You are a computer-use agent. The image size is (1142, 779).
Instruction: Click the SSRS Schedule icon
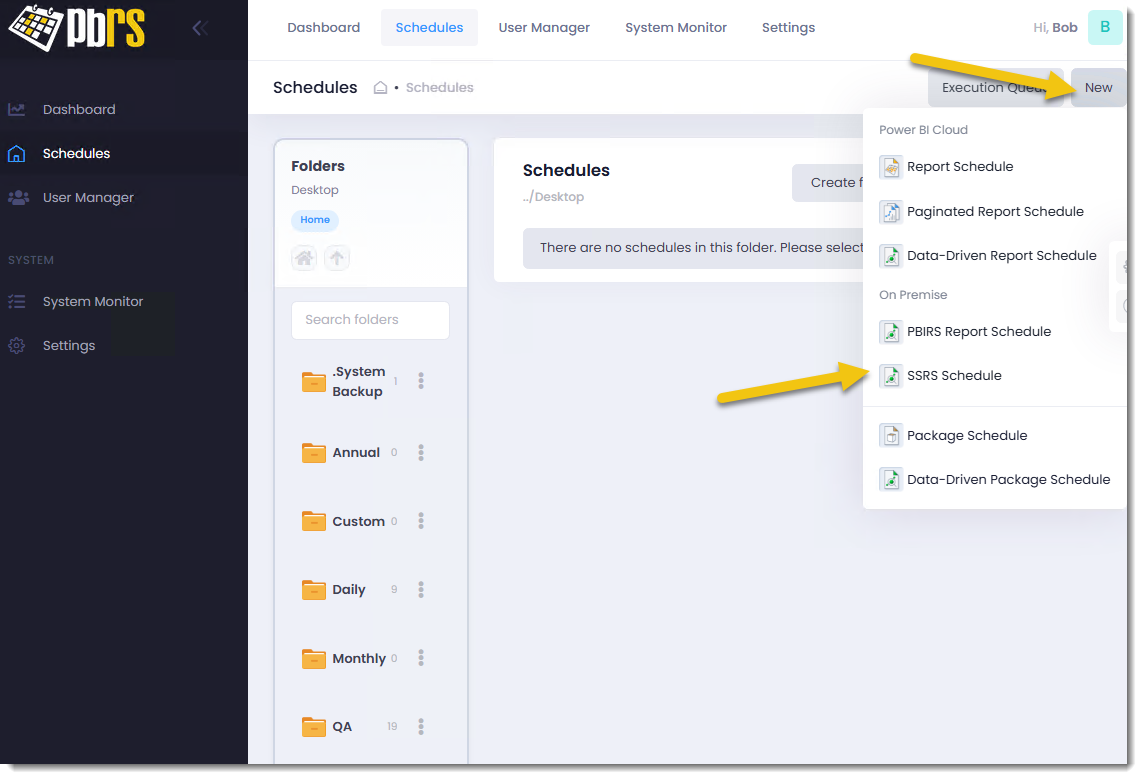pos(890,376)
